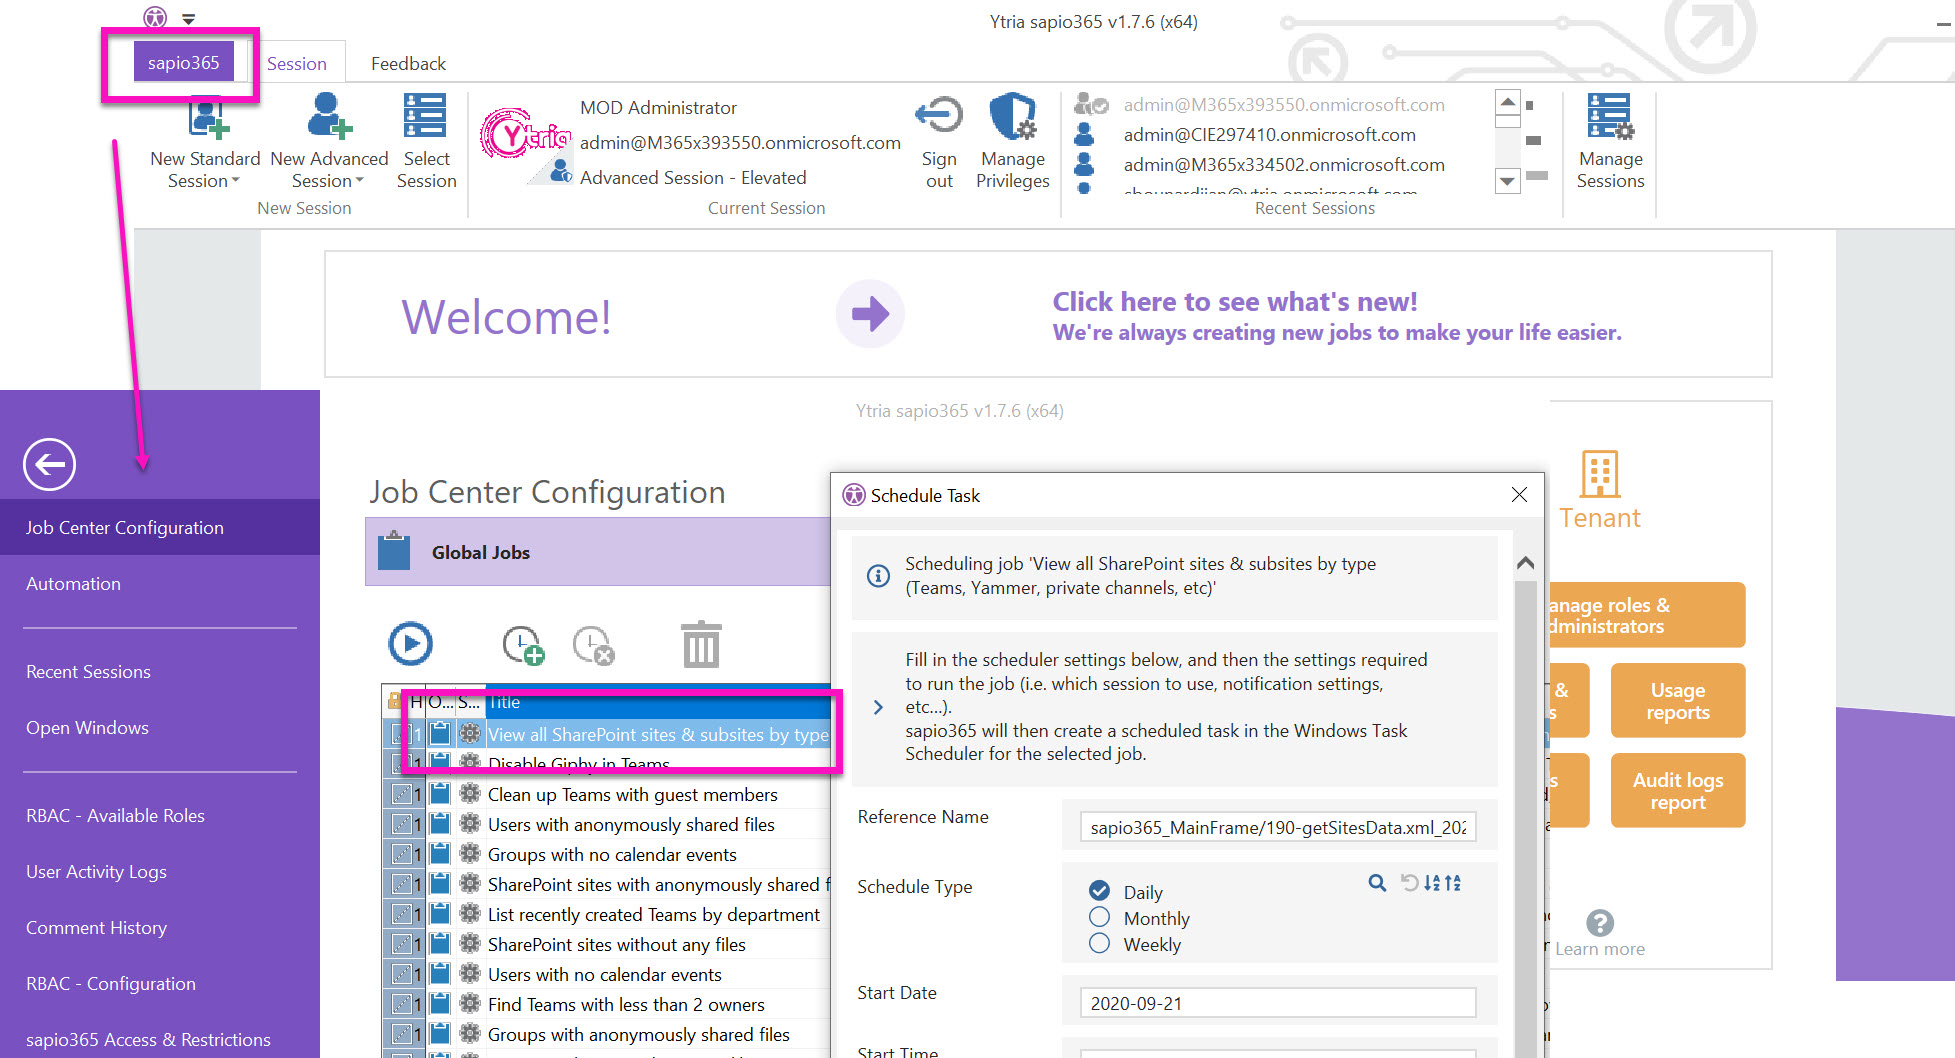Select job Find Teams with less than 2 owners
1955x1058 pixels.
pos(626,1004)
